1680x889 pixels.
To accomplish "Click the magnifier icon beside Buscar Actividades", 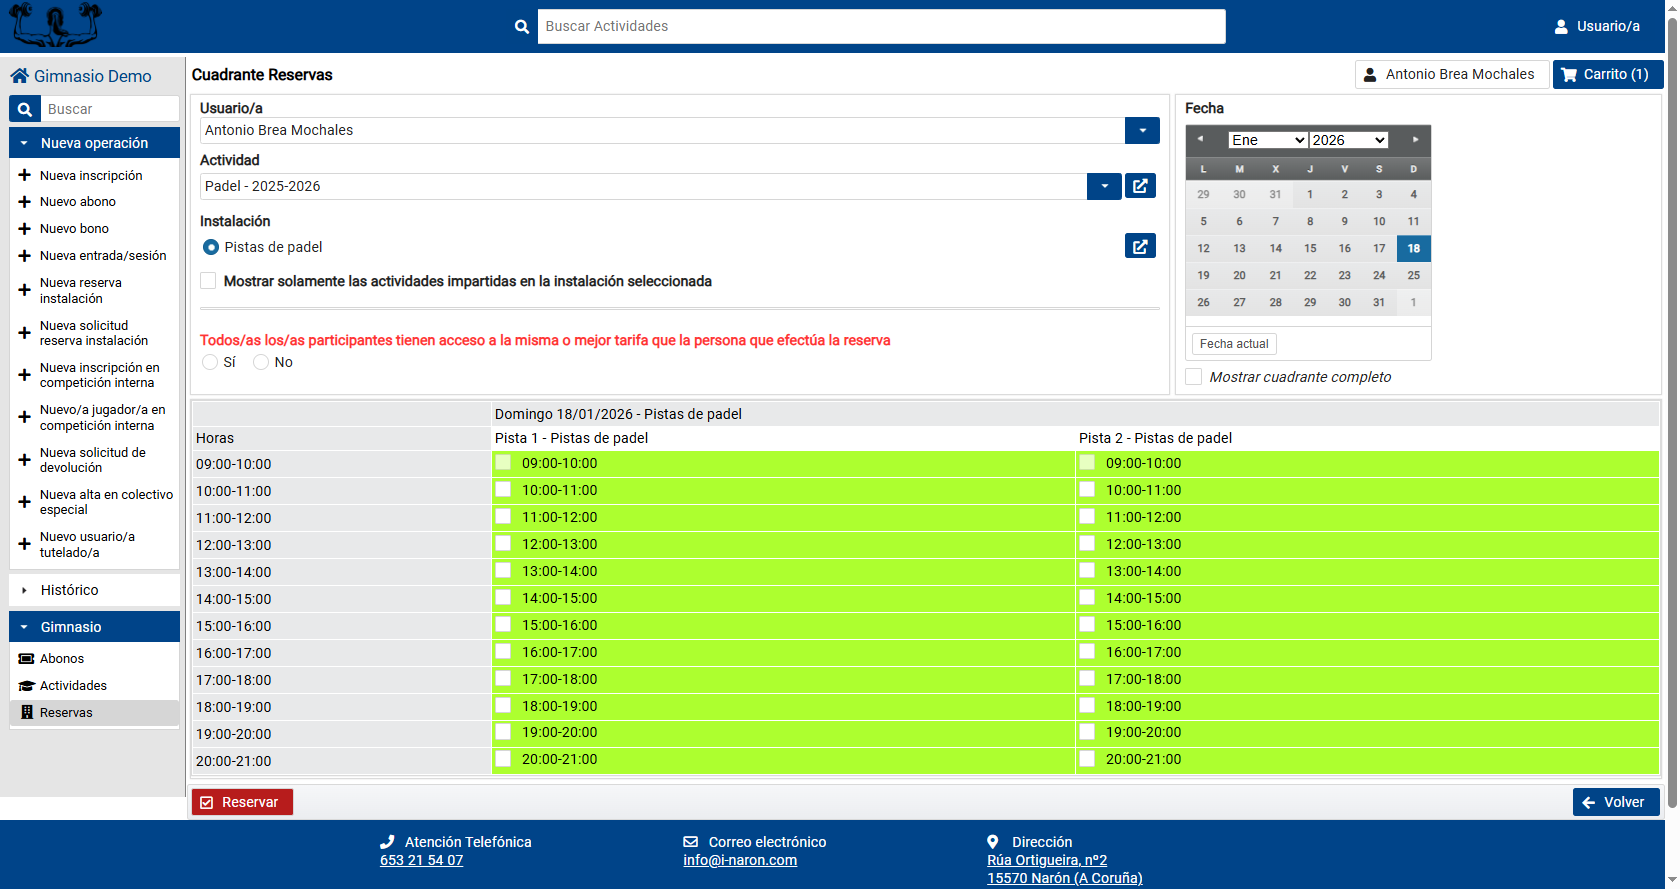I will point(521,27).
